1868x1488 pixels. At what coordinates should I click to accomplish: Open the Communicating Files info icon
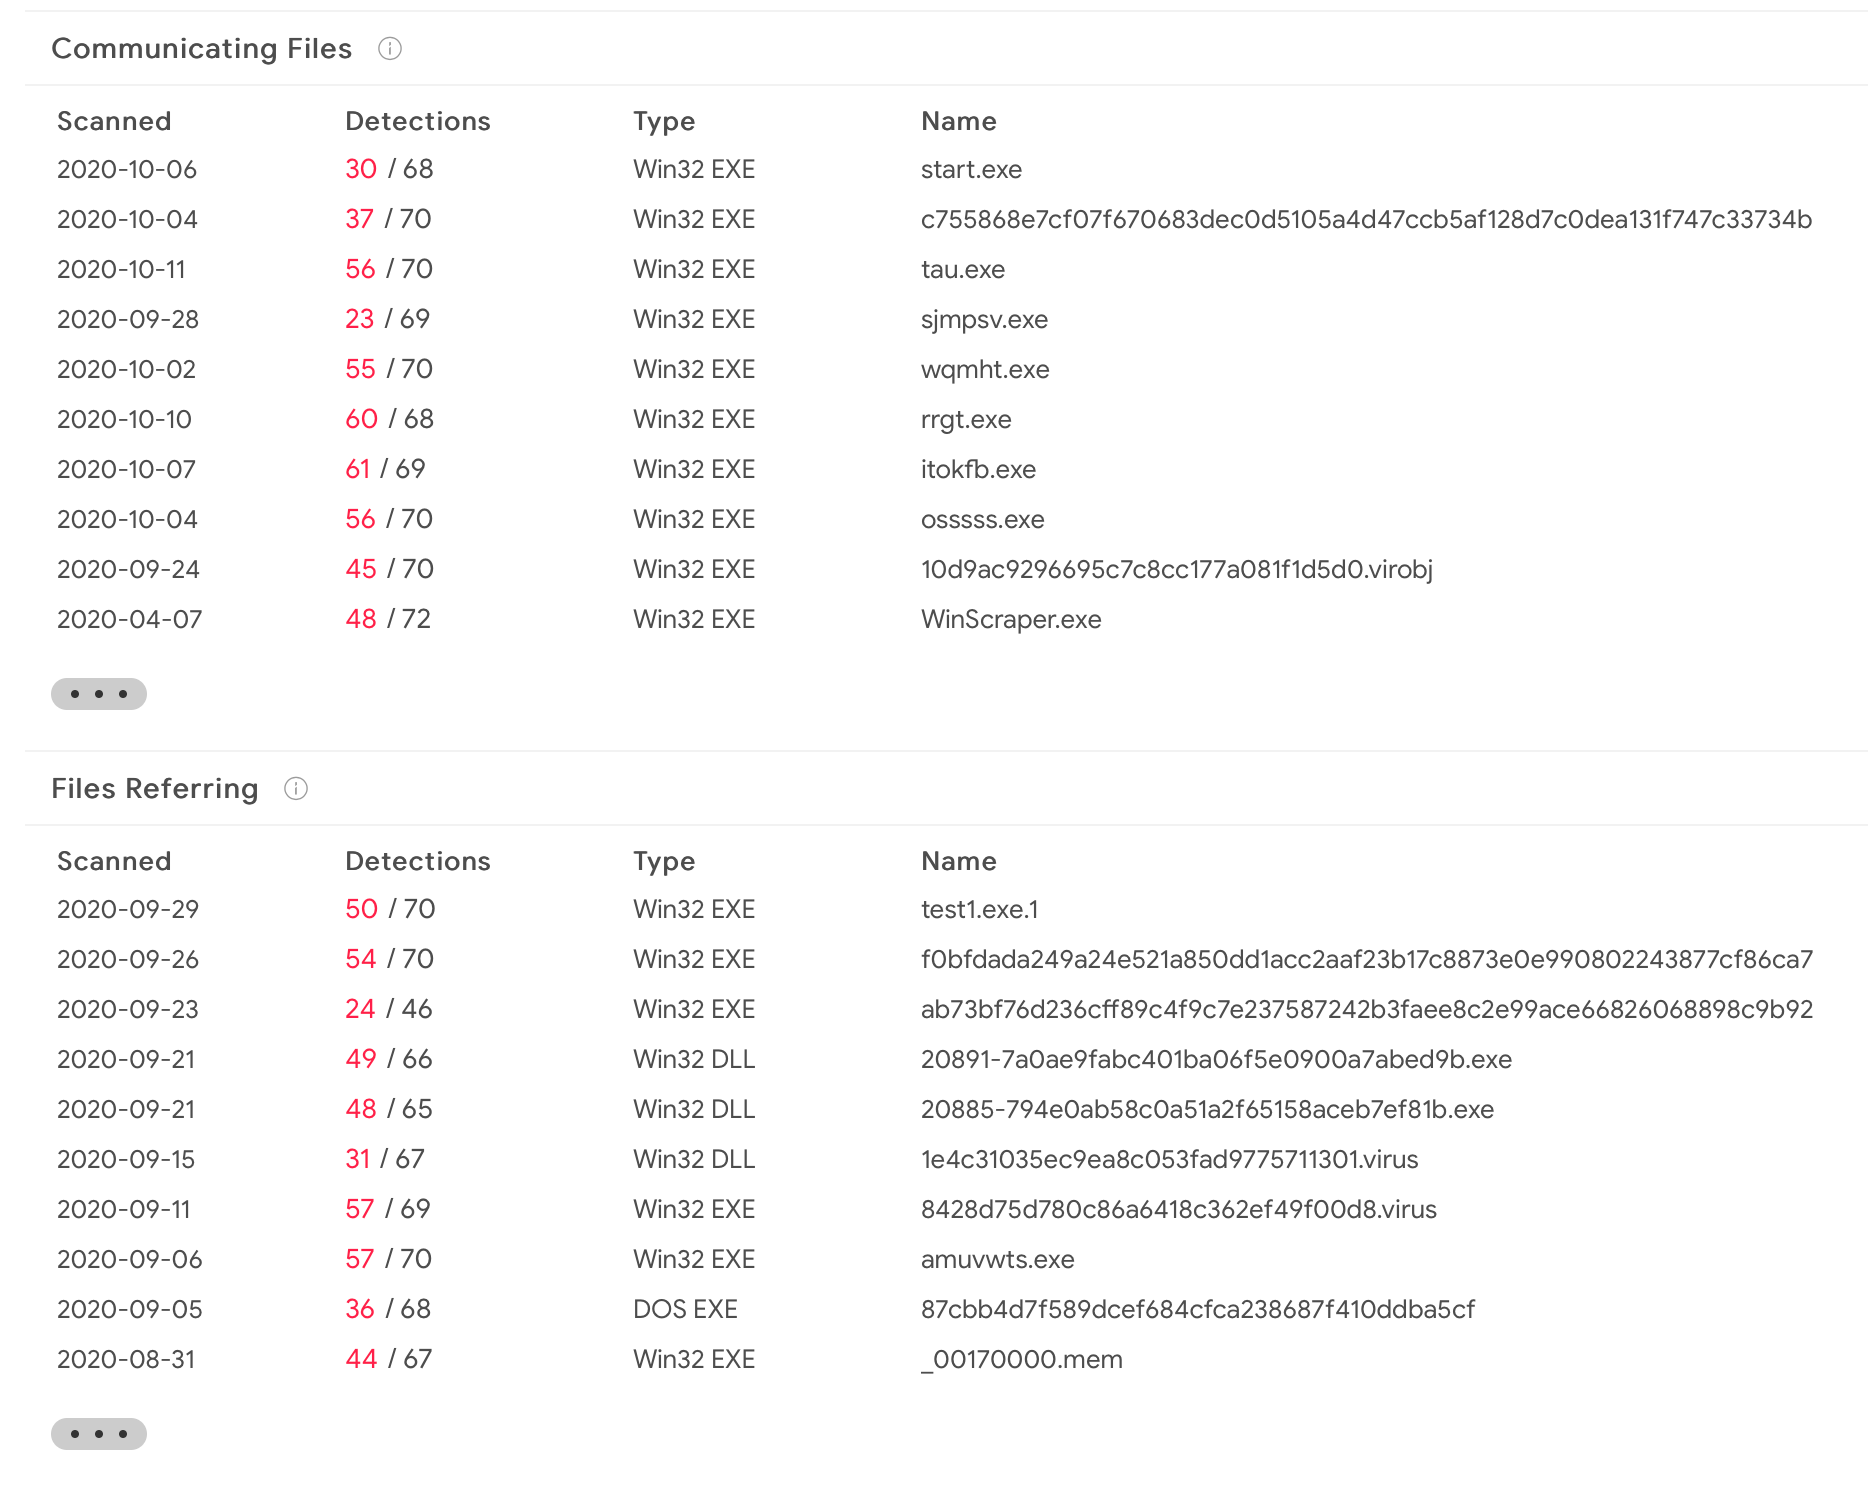pos(390,48)
